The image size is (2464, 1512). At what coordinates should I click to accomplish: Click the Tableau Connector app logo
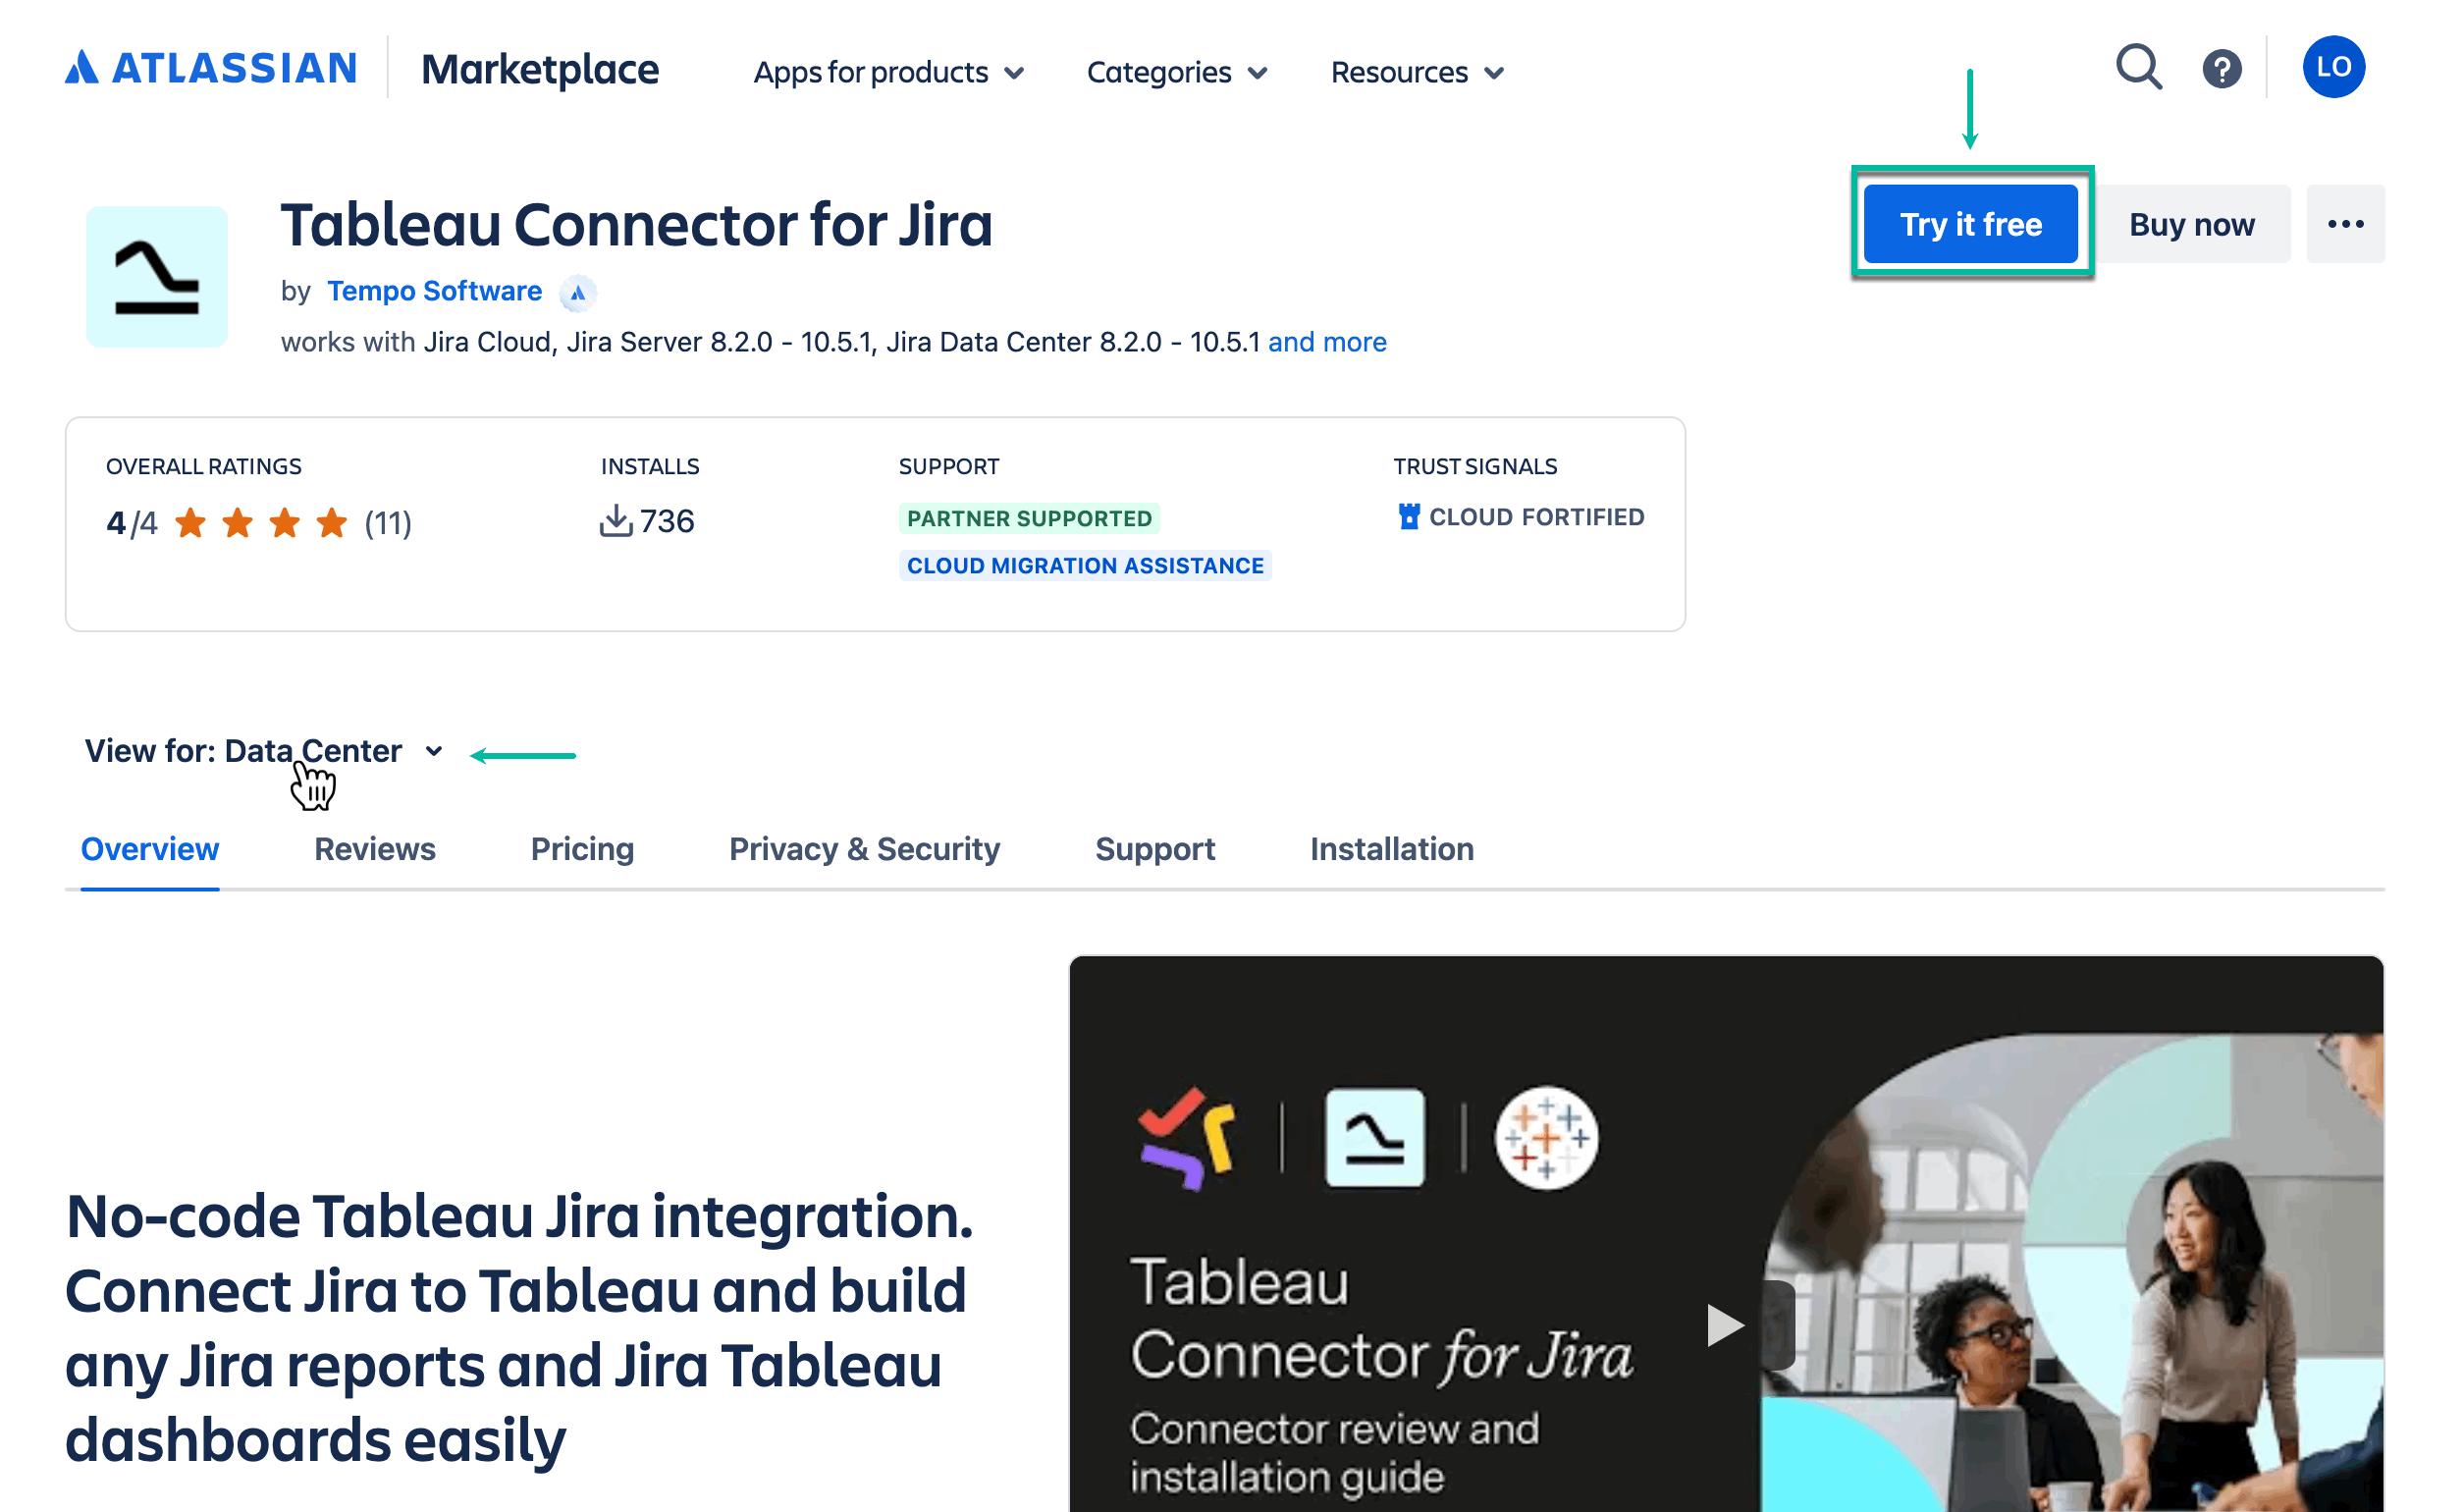[157, 276]
